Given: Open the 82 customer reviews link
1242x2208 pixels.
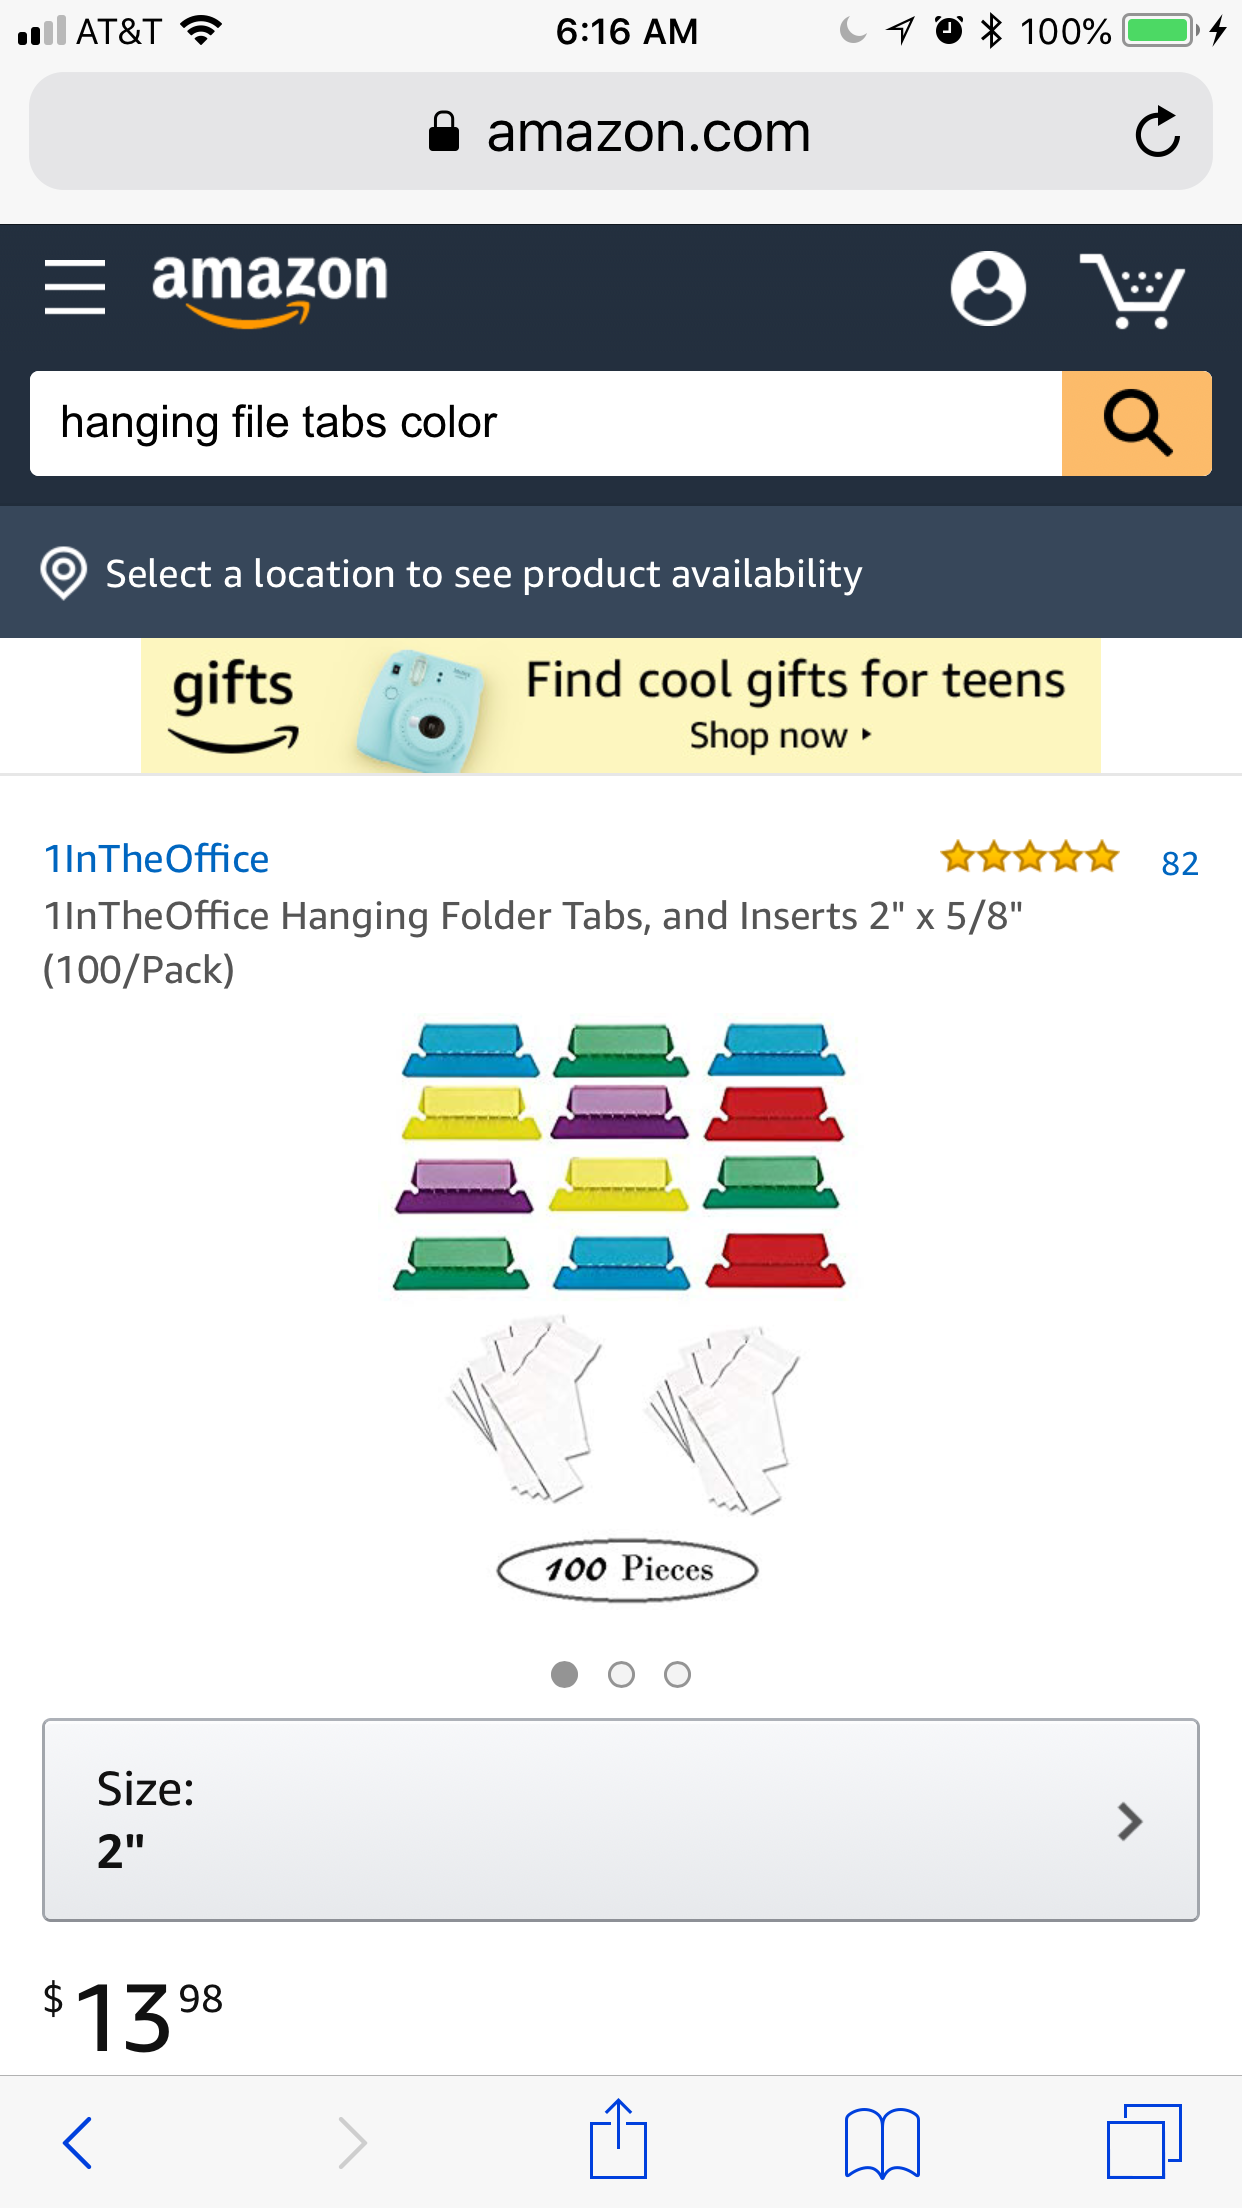Looking at the screenshot, I should pyautogui.click(x=1179, y=863).
